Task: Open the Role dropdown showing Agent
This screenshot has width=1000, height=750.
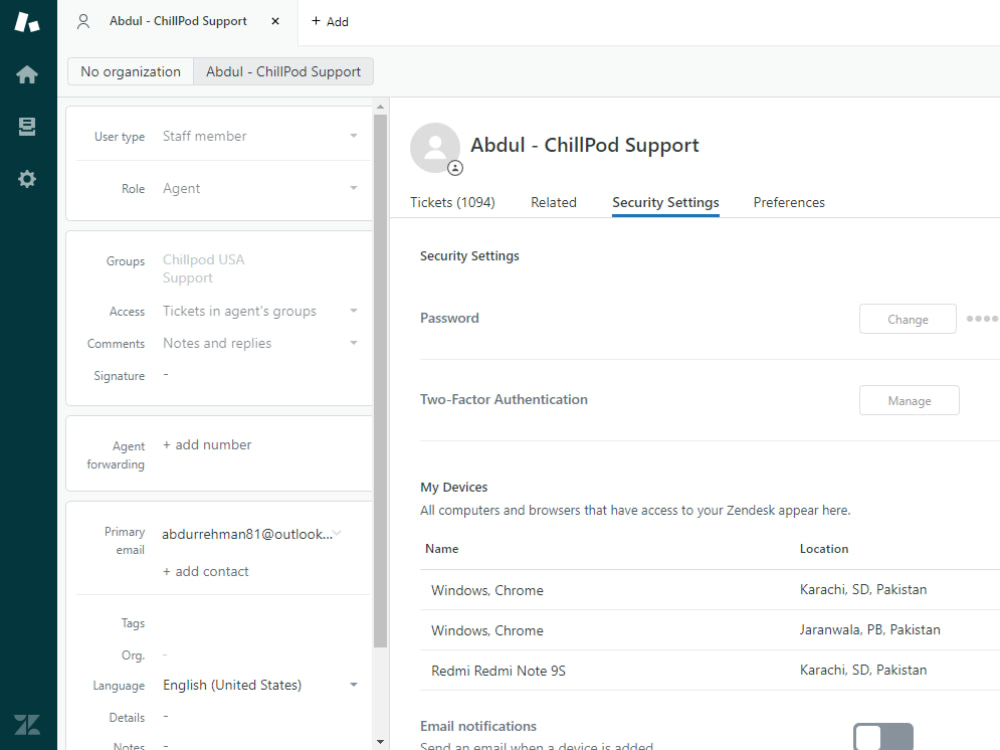Action: 260,188
